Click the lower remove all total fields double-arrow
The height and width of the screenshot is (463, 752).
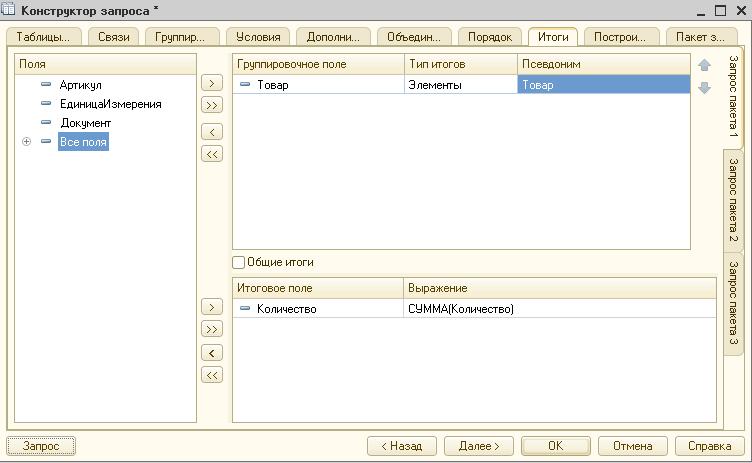[x=212, y=375]
